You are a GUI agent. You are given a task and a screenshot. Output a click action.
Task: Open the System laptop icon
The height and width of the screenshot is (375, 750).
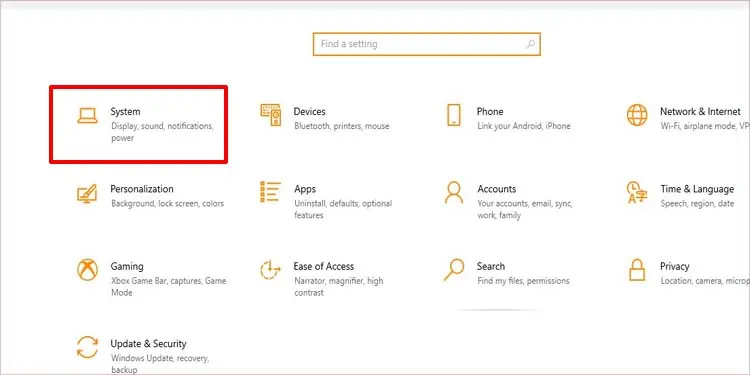pos(87,115)
